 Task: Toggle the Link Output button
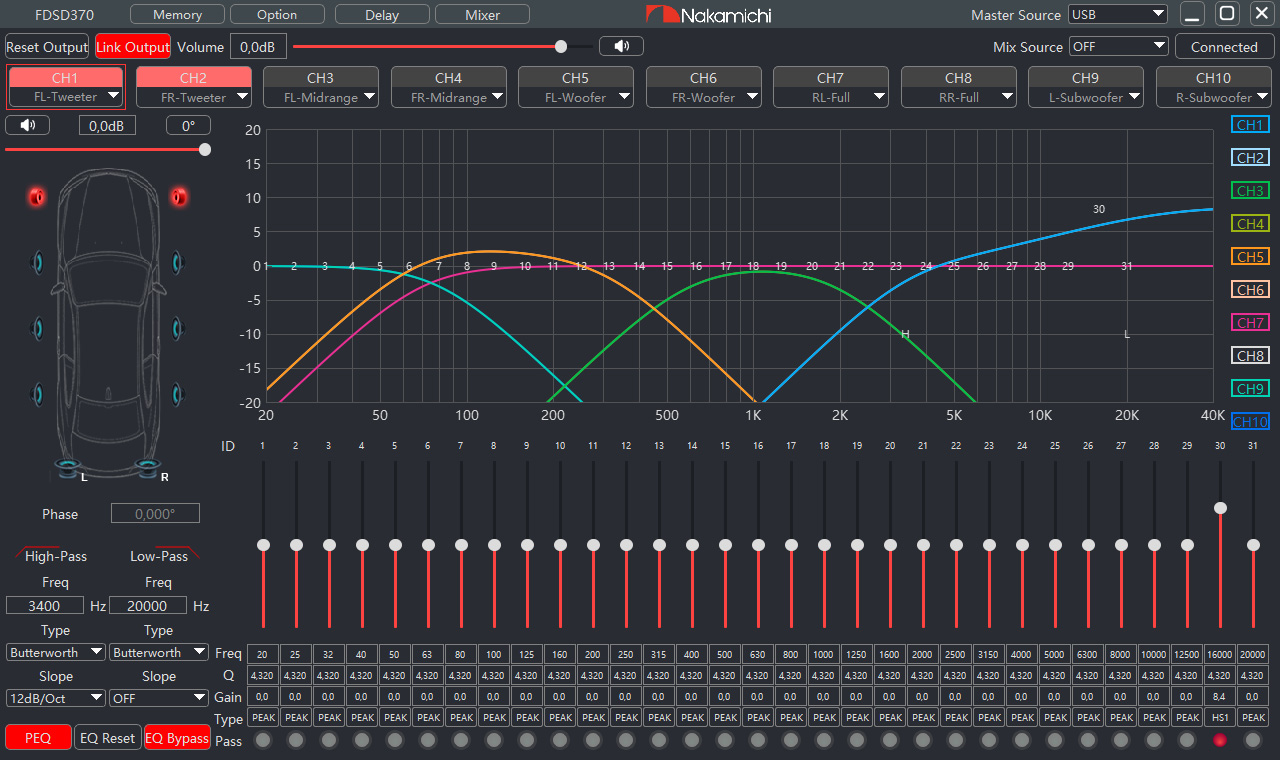click(x=133, y=47)
